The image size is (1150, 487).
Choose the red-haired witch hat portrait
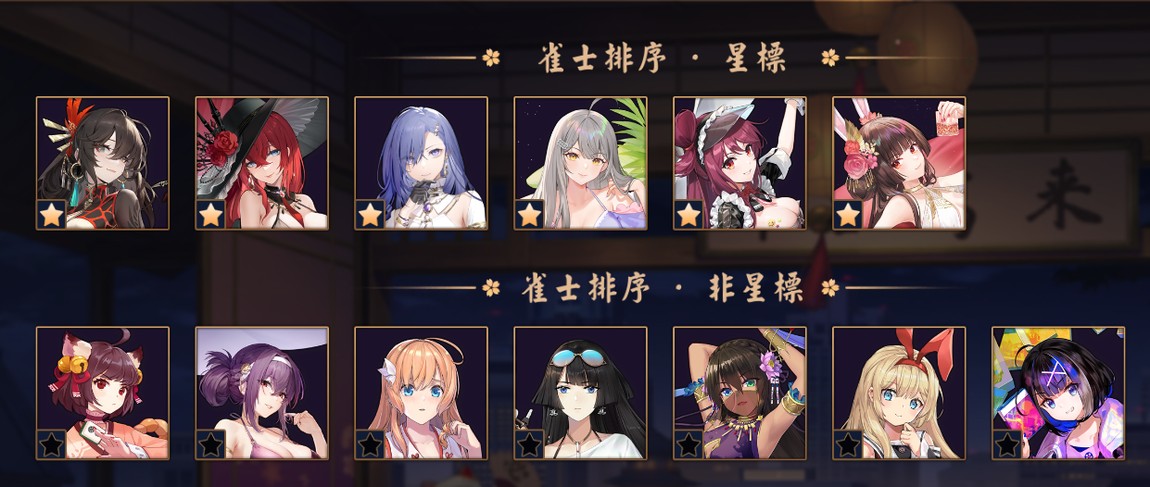(x=262, y=163)
